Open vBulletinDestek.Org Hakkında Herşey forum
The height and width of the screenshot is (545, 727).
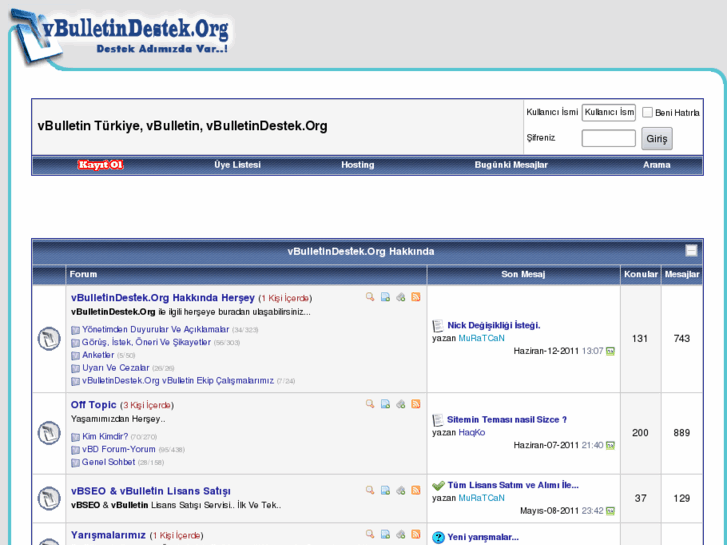163,298
